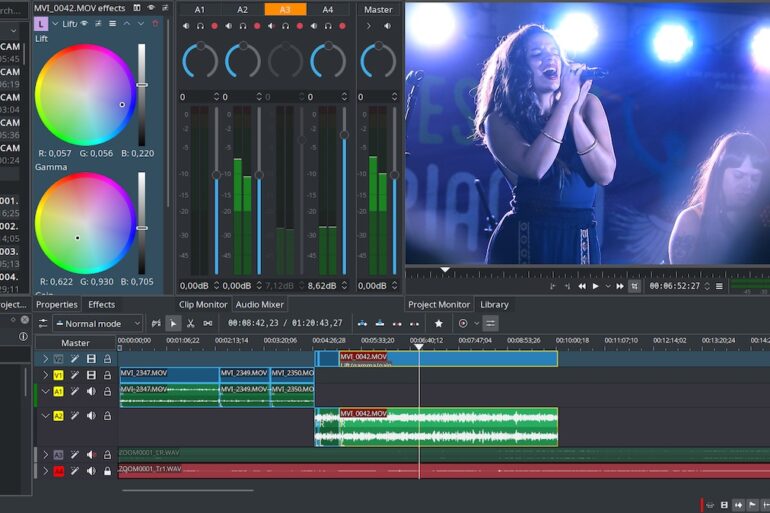Collapse the A1 track chevron
This screenshot has height=513, width=770.
[x=45, y=391]
